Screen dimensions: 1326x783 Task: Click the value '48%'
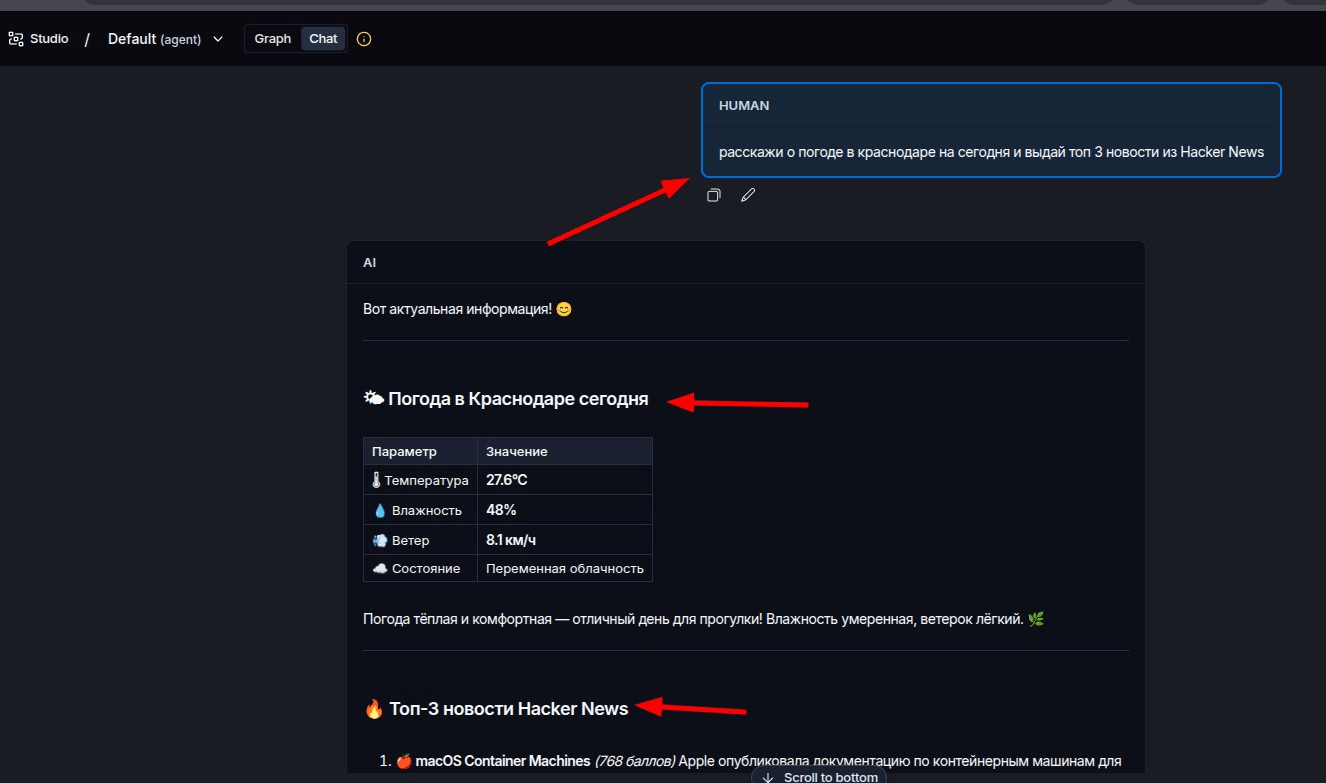(501, 510)
